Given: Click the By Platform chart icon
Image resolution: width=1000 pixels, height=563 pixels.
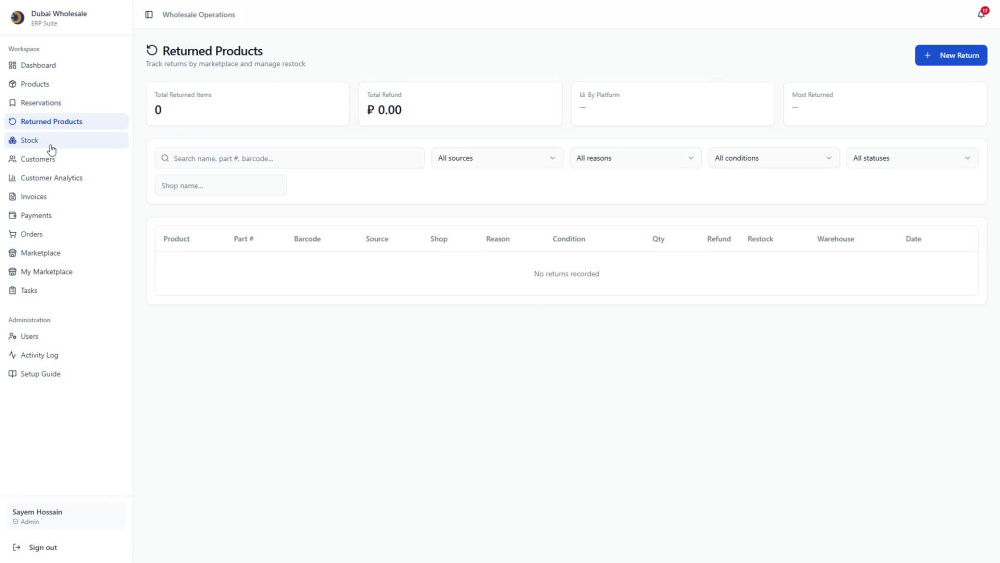Looking at the screenshot, I should [x=582, y=95].
